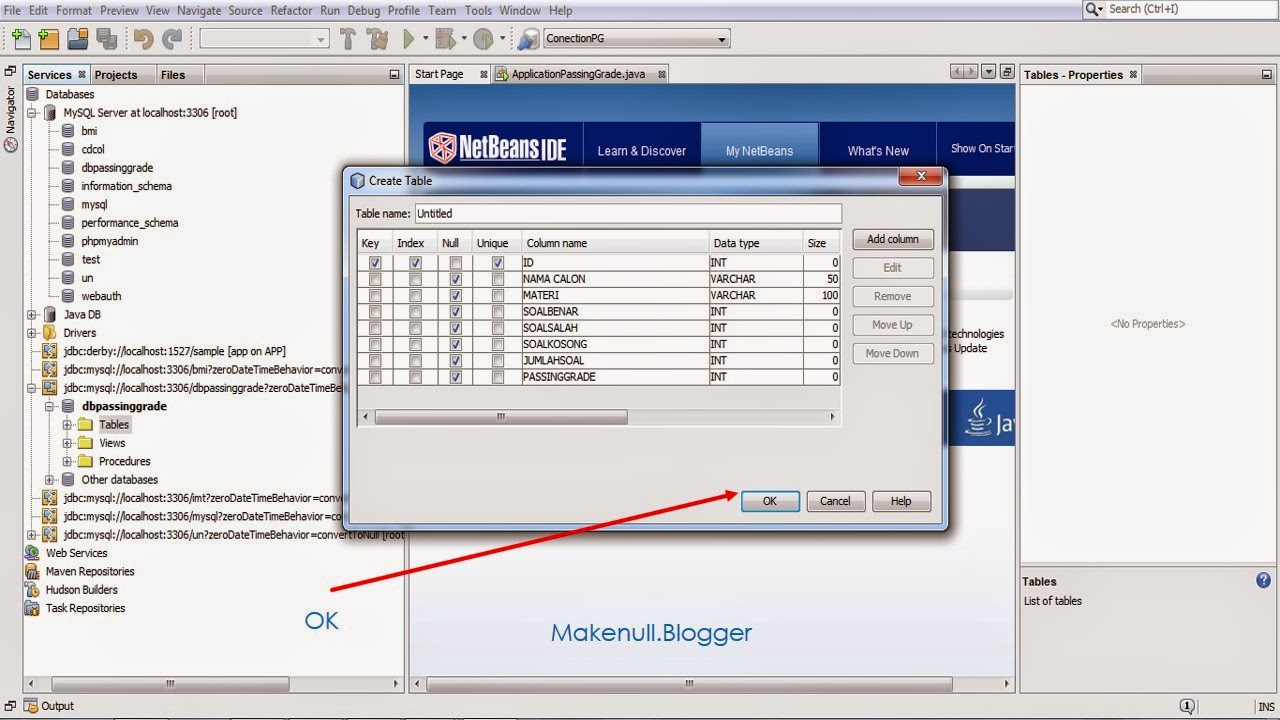The image size is (1280, 720).
Task: Click the help question mark in Tables panel
Action: pyautogui.click(x=1263, y=580)
